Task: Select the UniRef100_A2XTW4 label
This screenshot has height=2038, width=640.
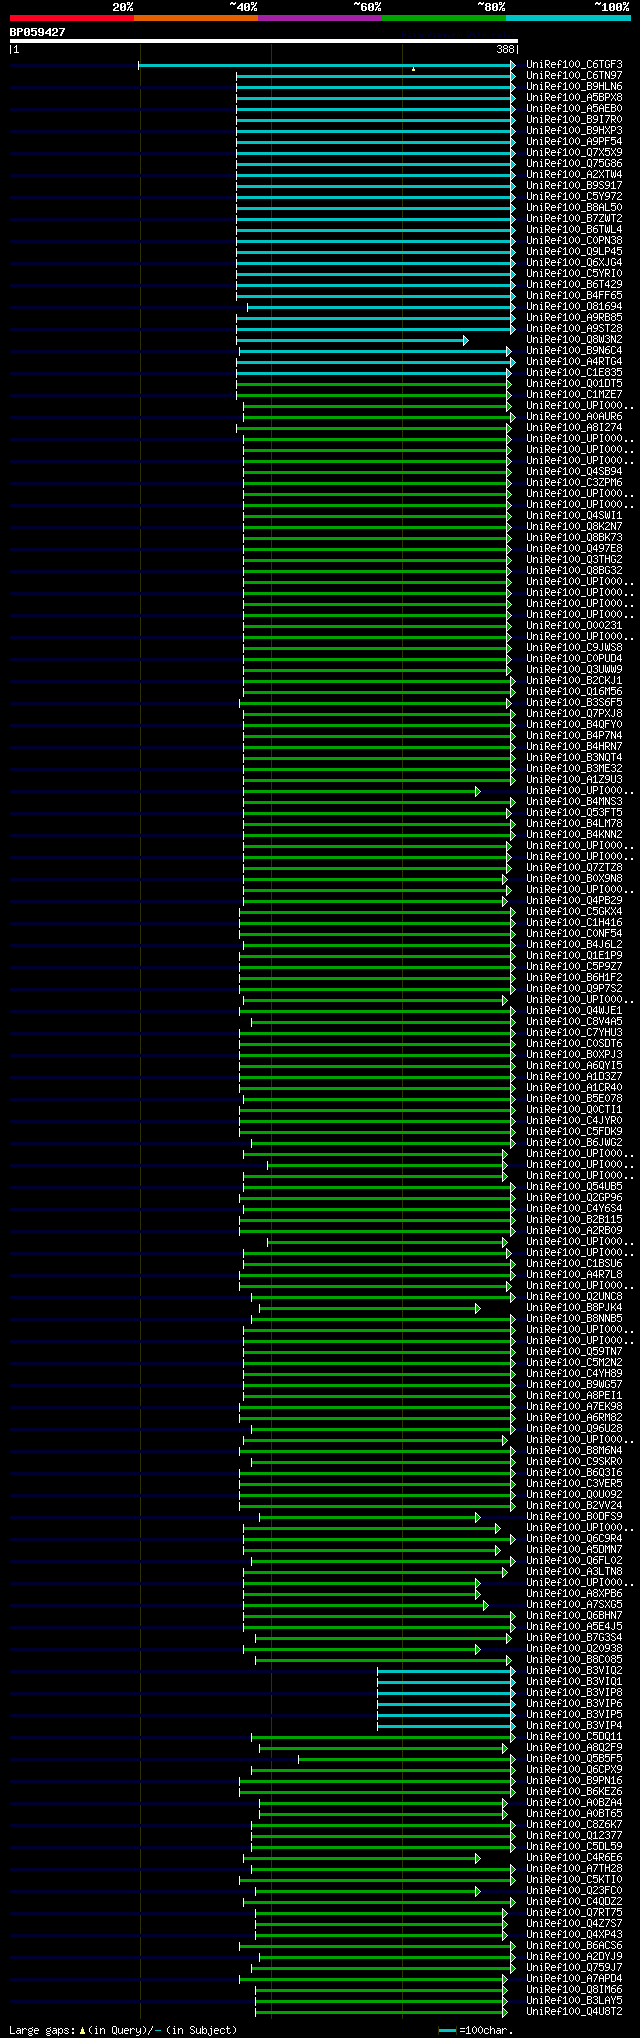Action: tap(574, 175)
